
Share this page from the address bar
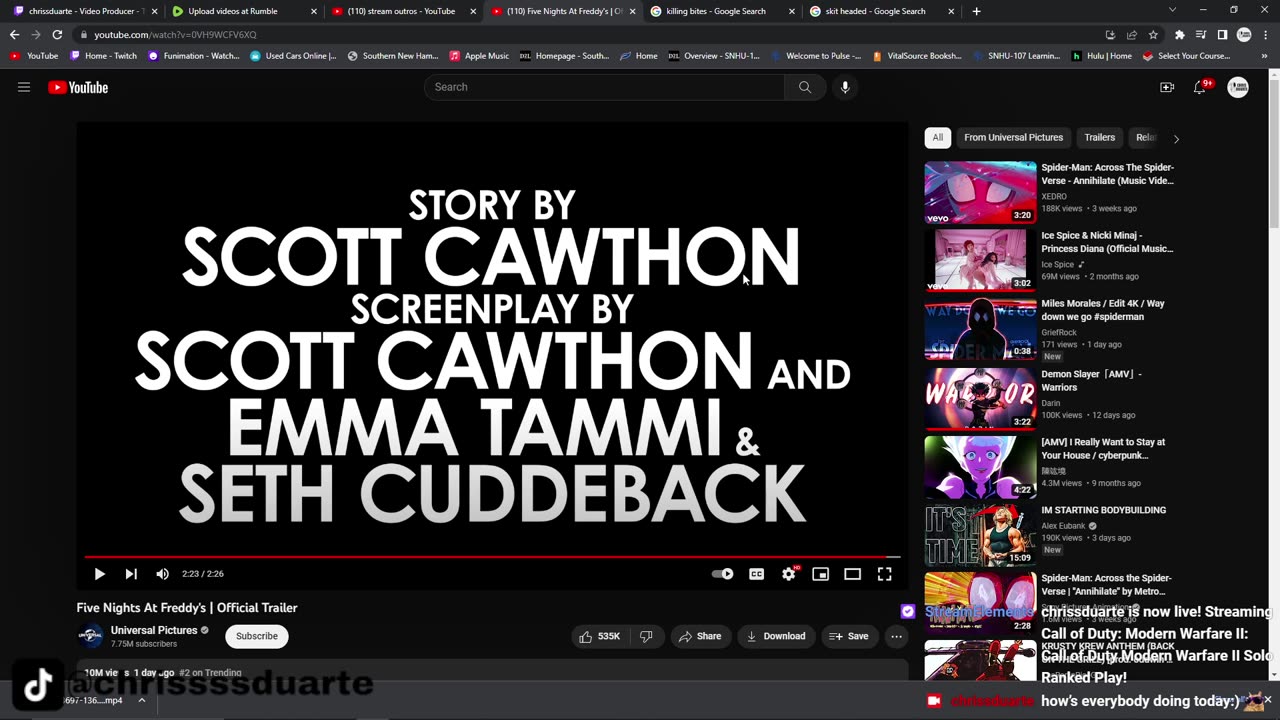(x=1131, y=35)
